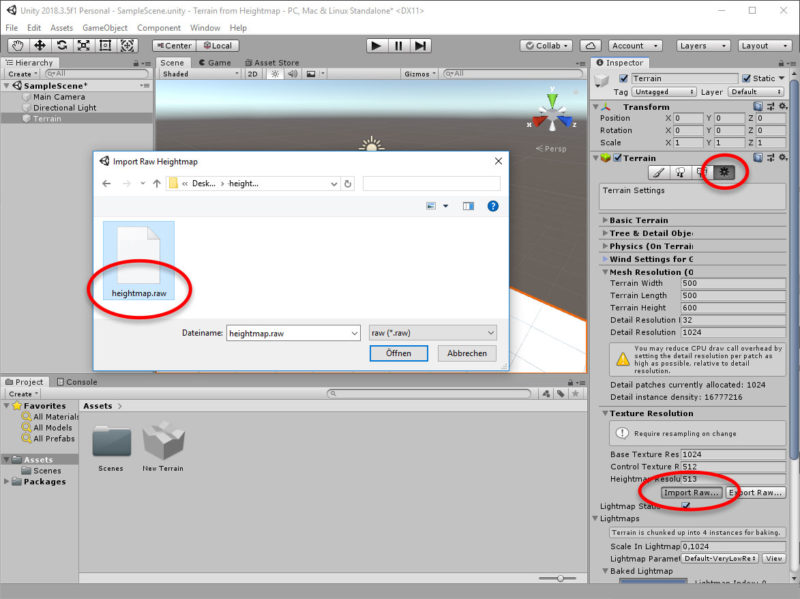Toggle scene lighting sun icon
Viewport: 800px width, 599px height.
coord(273,74)
